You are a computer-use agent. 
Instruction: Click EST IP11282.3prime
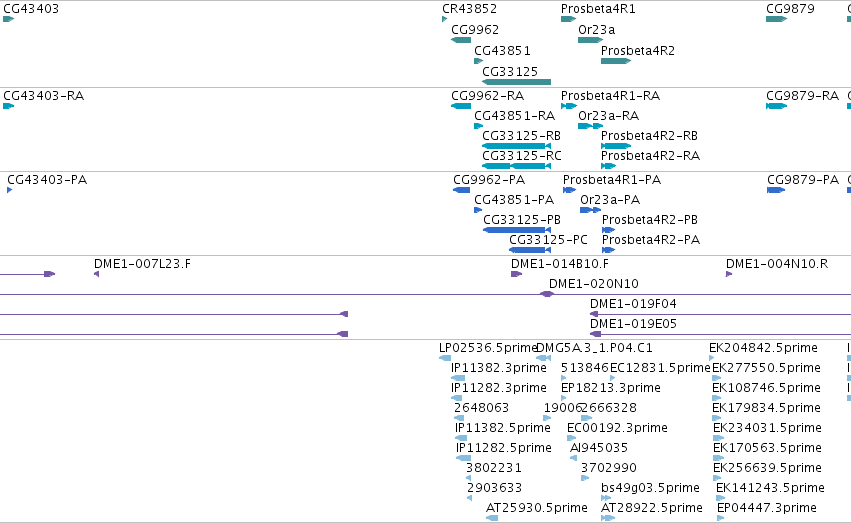[499, 388]
